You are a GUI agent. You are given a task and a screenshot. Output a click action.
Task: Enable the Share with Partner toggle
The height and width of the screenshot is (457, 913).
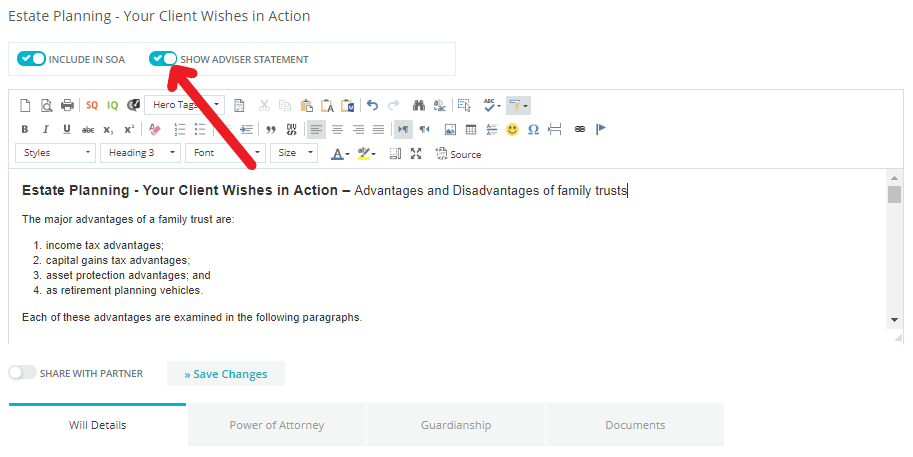click(x=22, y=373)
